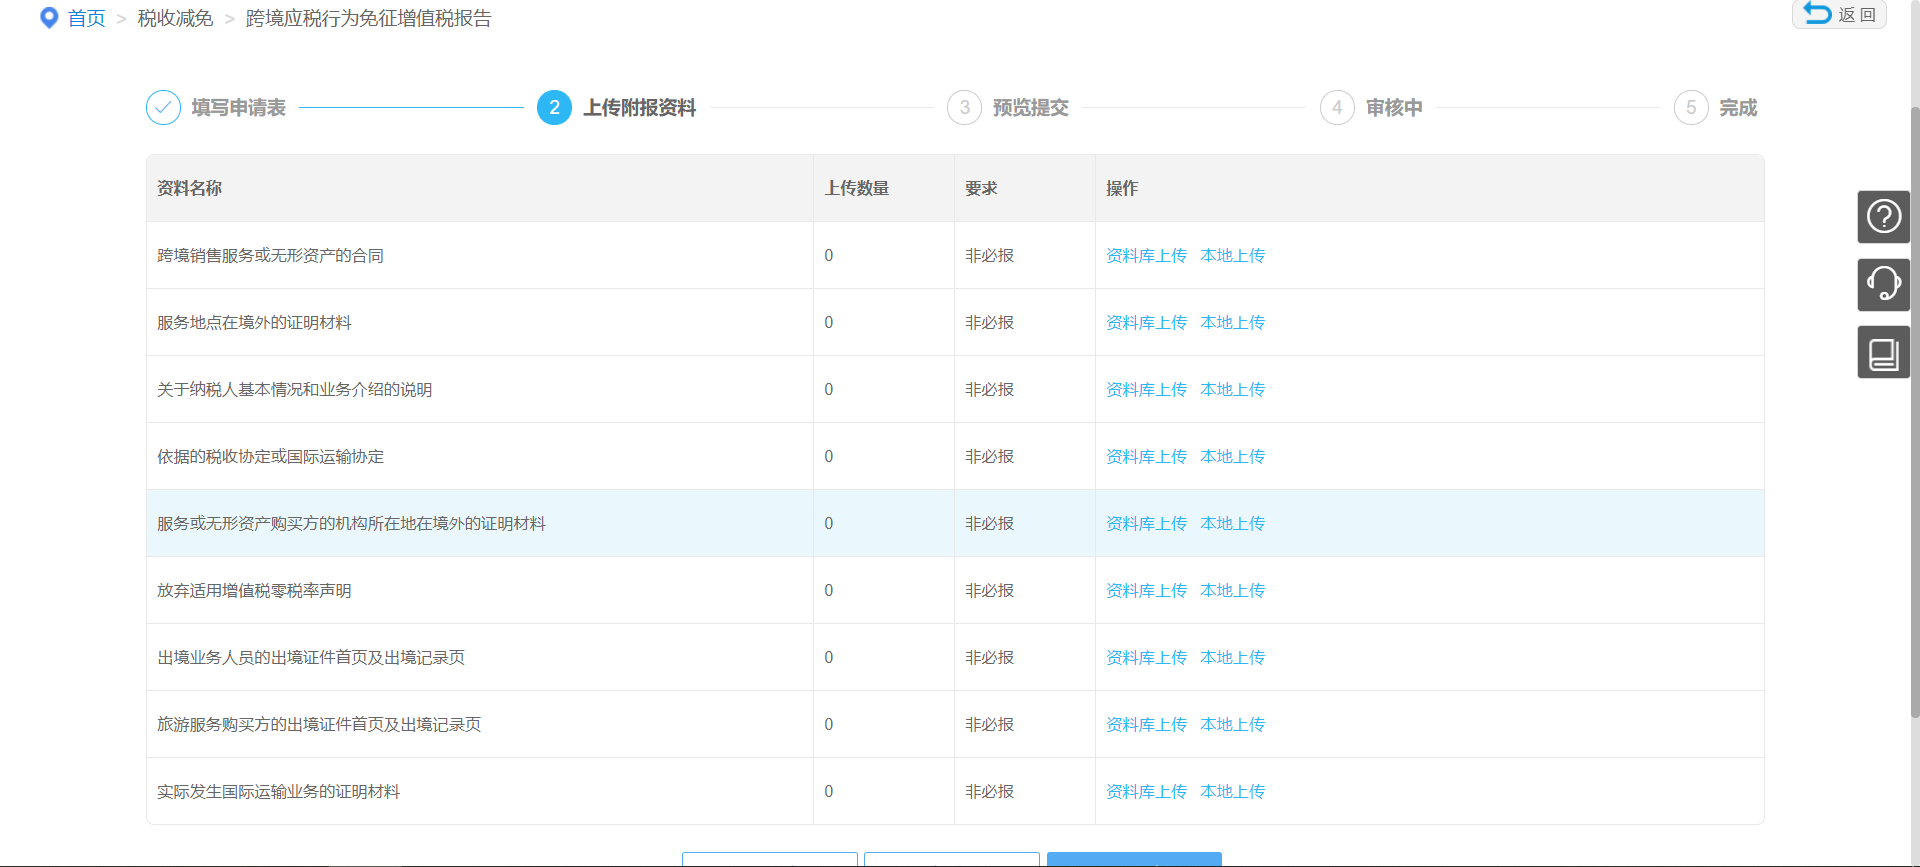The width and height of the screenshot is (1920, 867).
Task: Click the step 4 circle 审核中
Action: pyautogui.click(x=1337, y=107)
